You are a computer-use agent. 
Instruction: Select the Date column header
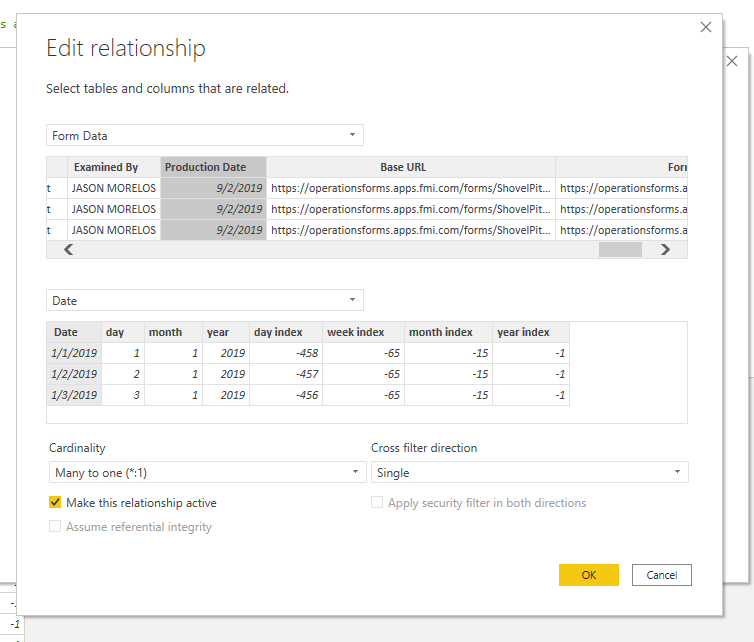(74, 332)
